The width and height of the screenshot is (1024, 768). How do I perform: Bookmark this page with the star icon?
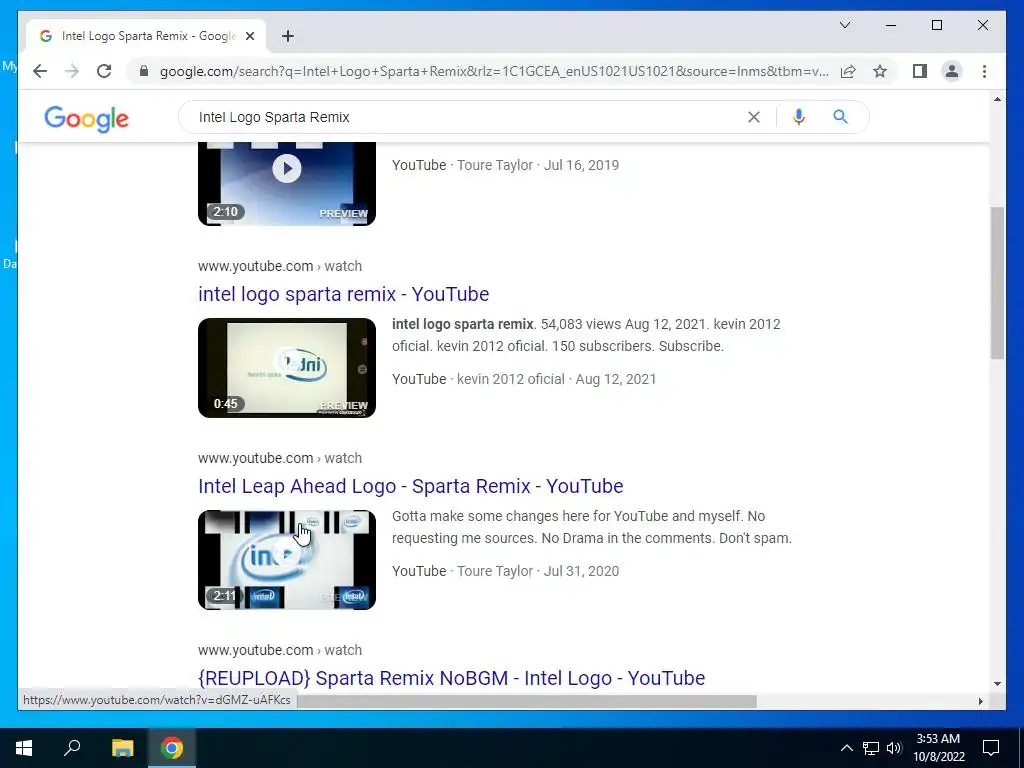(x=880, y=71)
